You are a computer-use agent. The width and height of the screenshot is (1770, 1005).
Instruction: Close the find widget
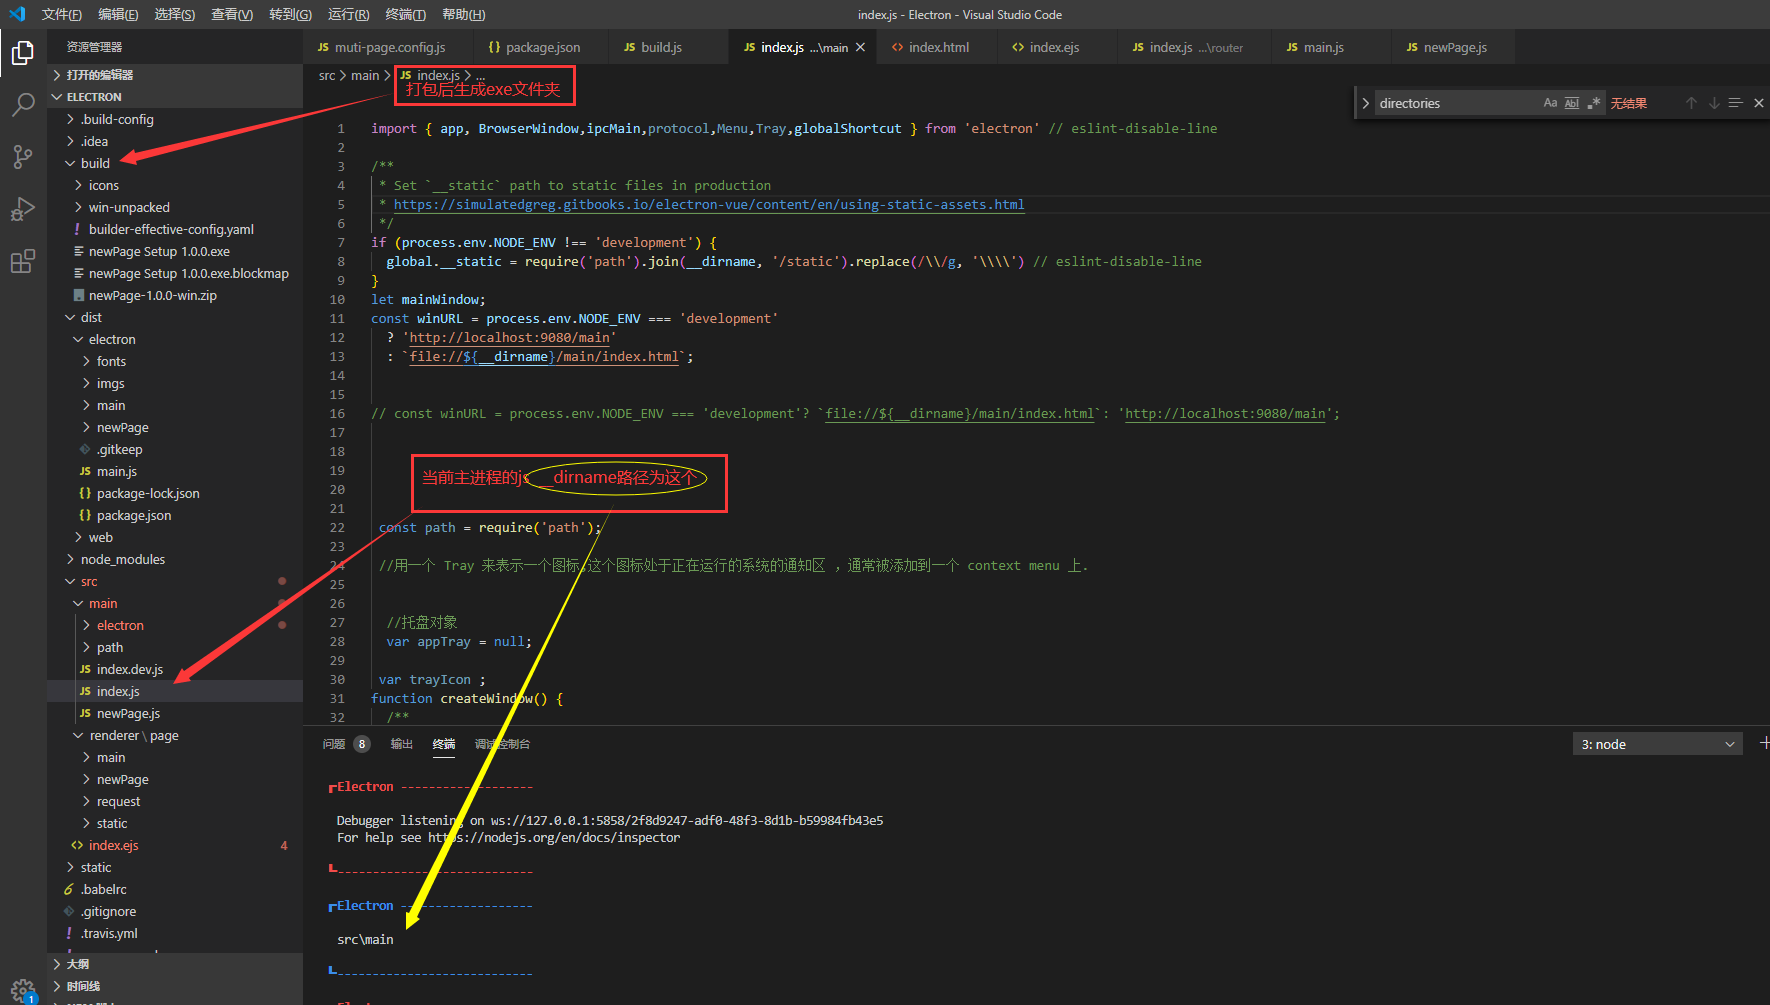pyautogui.click(x=1759, y=103)
